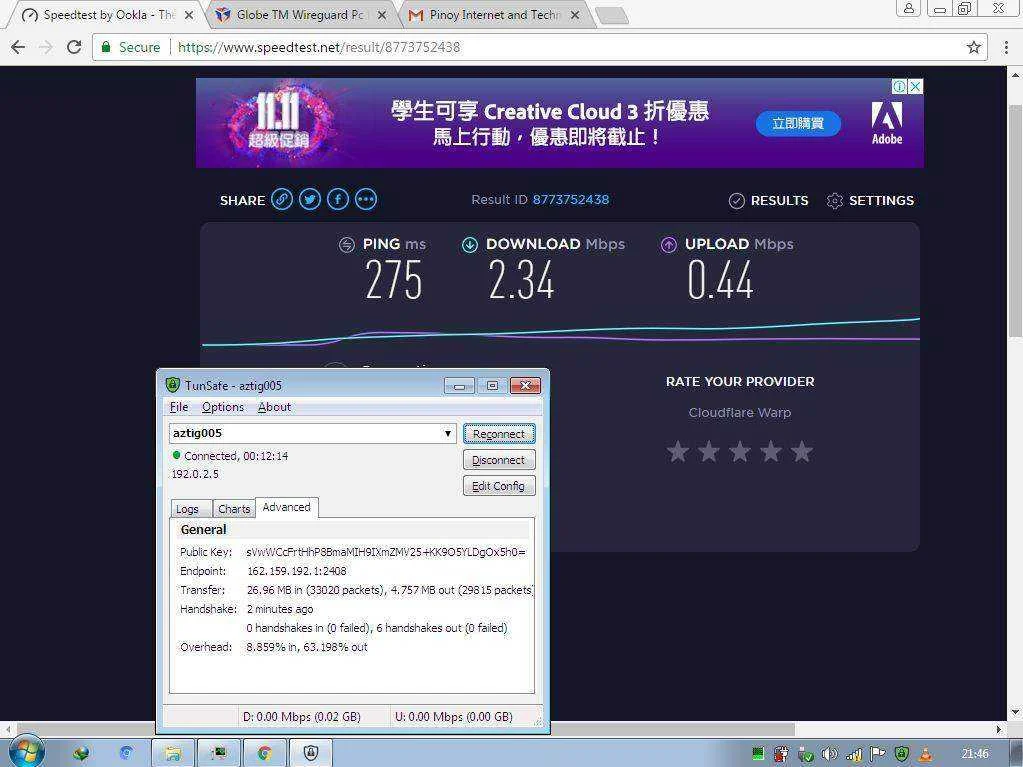
Task: Close the Adobe ad banner
Action: click(916, 86)
